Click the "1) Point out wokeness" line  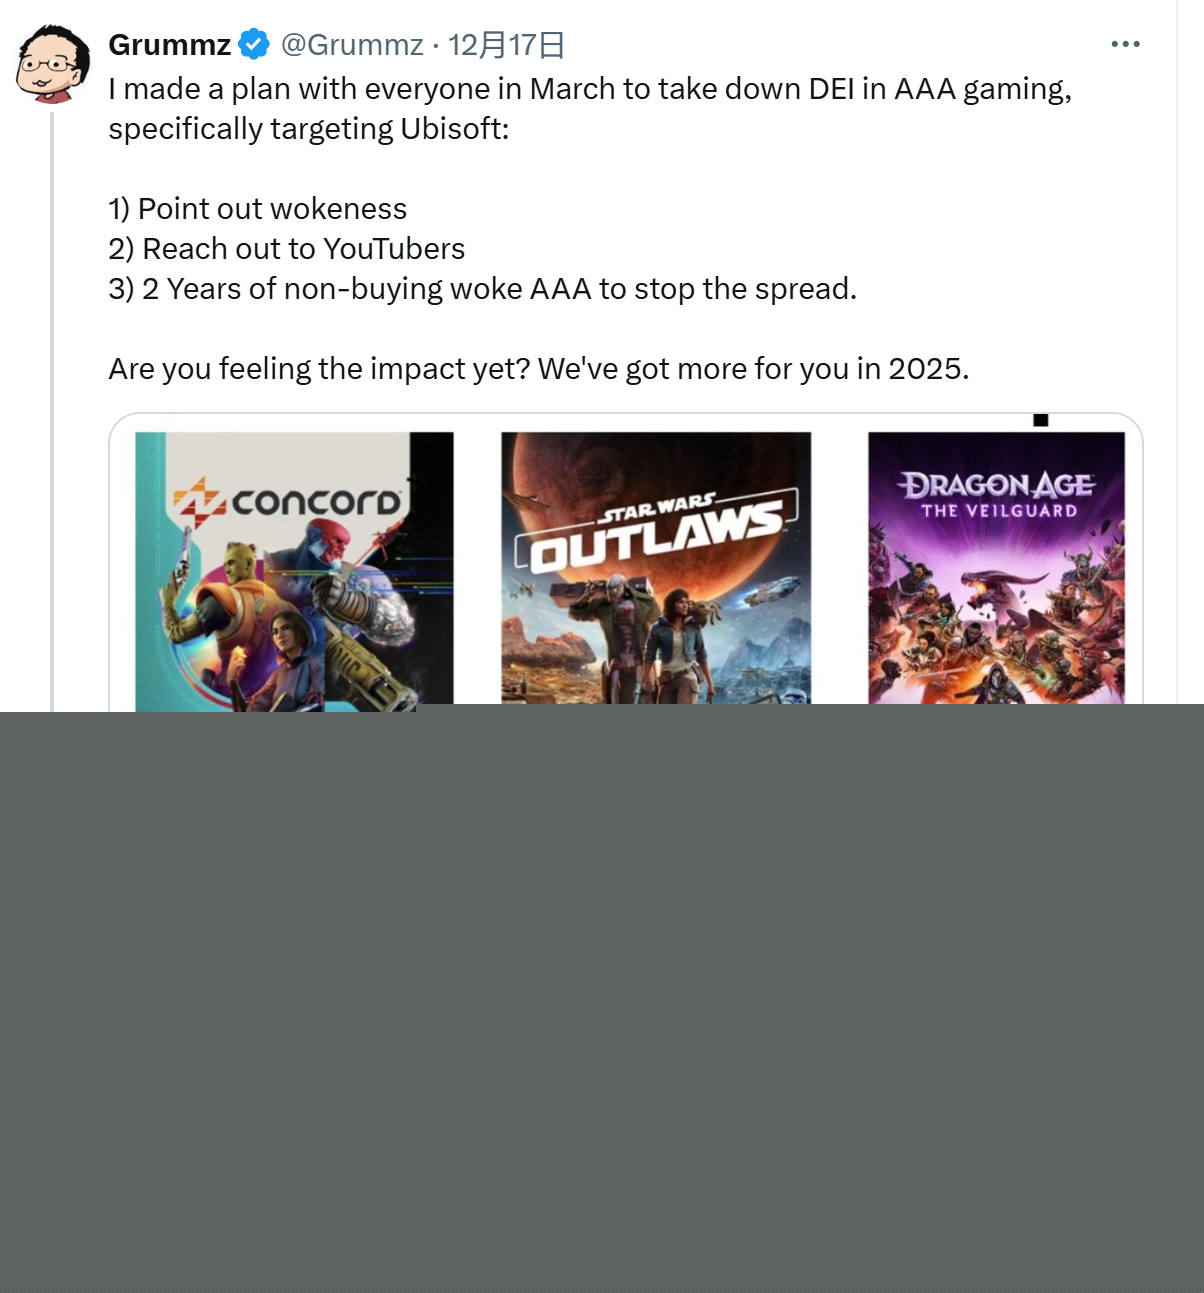pyautogui.click(x=258, y=209)
